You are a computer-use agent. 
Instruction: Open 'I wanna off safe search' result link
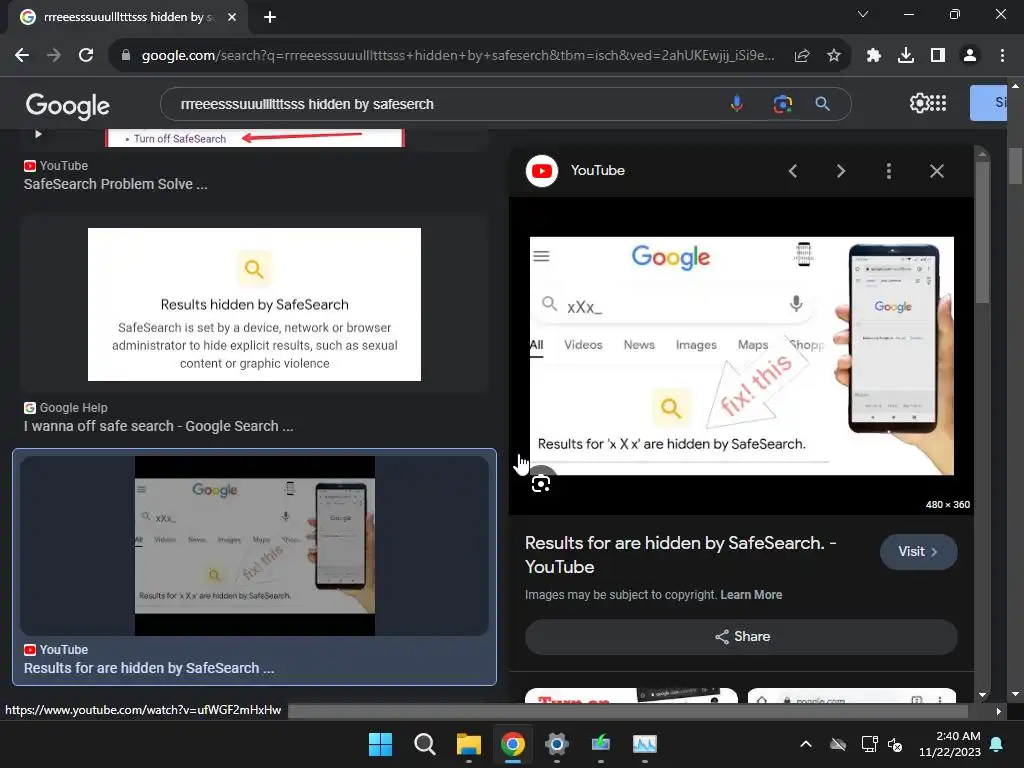(x=159, y=426)
